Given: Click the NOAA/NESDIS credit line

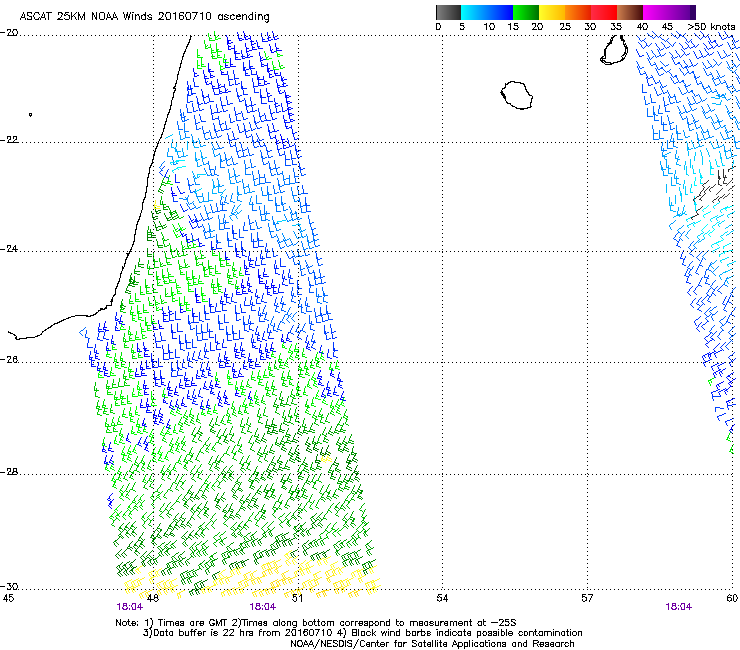Looking at the screenshot, I should click(x=432, y=644).
